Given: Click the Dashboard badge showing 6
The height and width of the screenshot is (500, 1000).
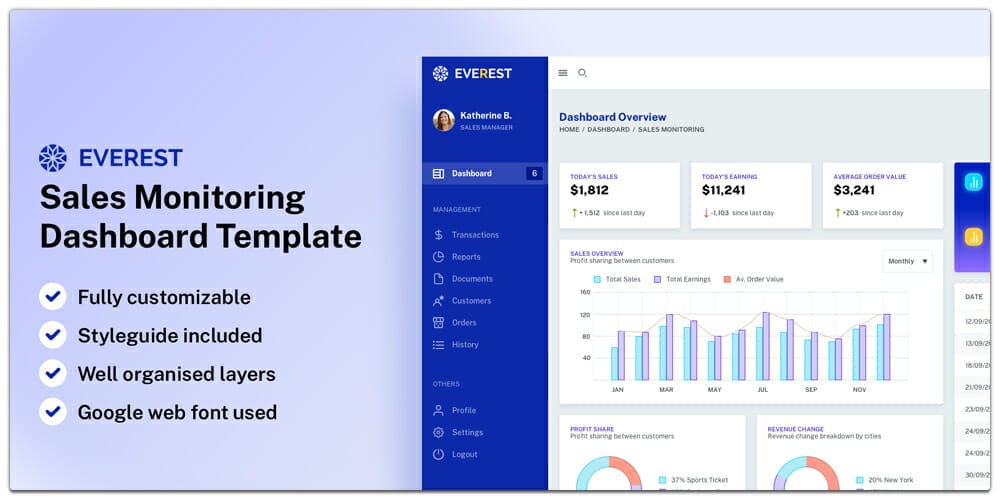Looking at the screenshot, I should pyautogui.click(x=534, y=173).
